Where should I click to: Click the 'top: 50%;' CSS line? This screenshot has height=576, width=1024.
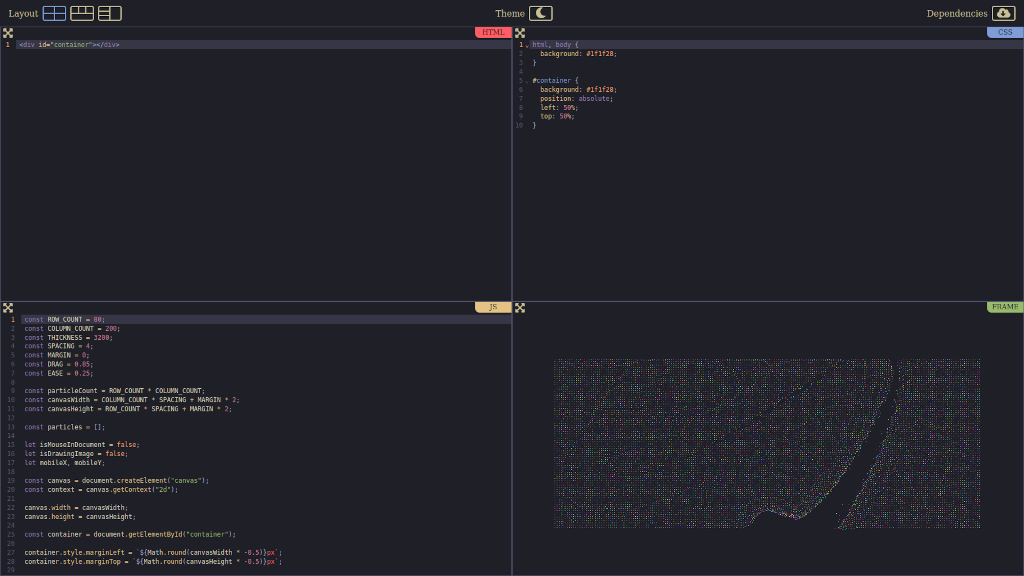point(557,116)
